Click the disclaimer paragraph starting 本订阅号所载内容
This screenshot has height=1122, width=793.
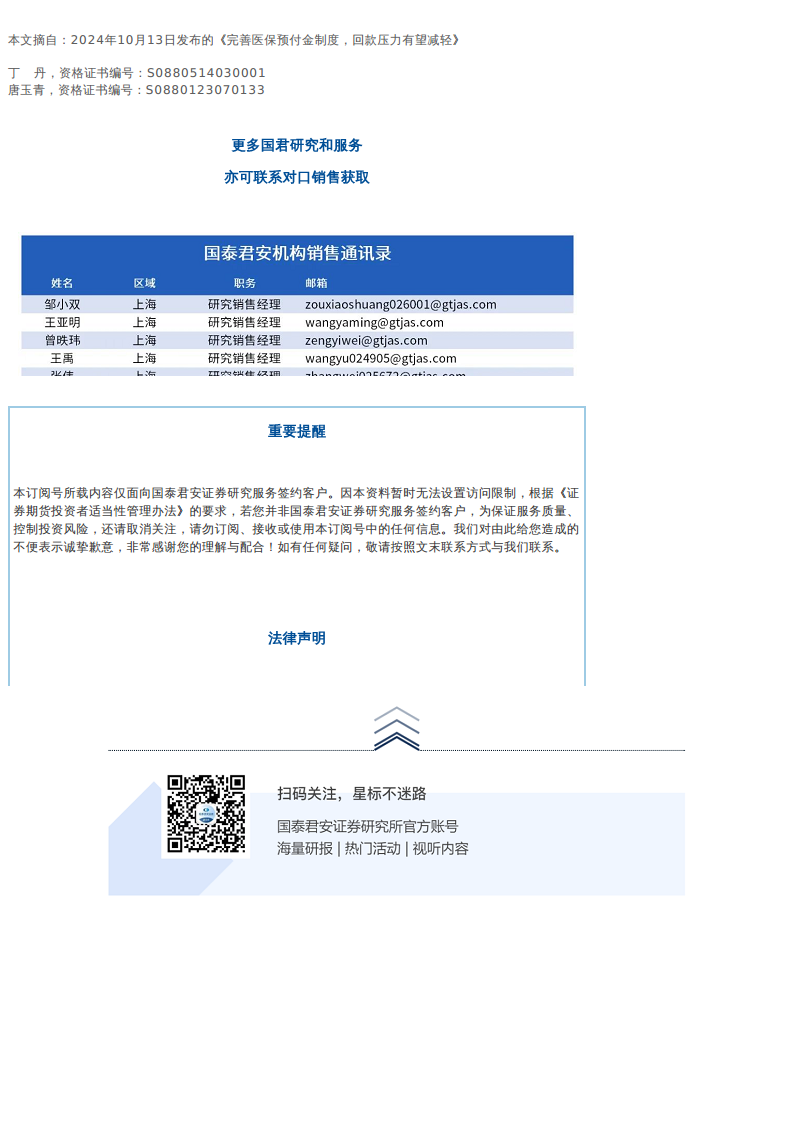(x=296, y=520)
